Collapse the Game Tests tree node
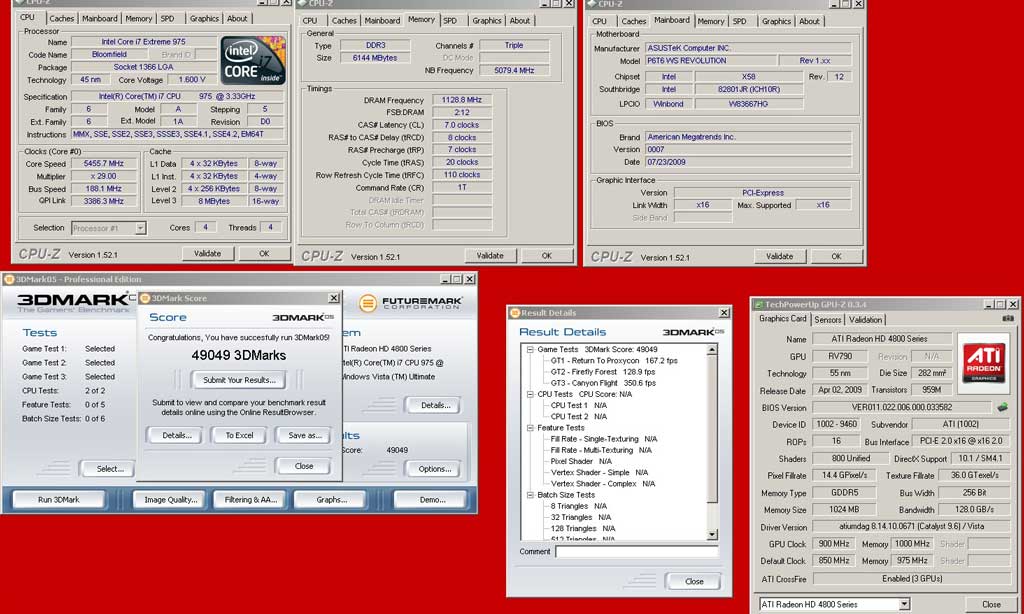This screenshot has width=1024, height=614. click(x=530, y=349)
